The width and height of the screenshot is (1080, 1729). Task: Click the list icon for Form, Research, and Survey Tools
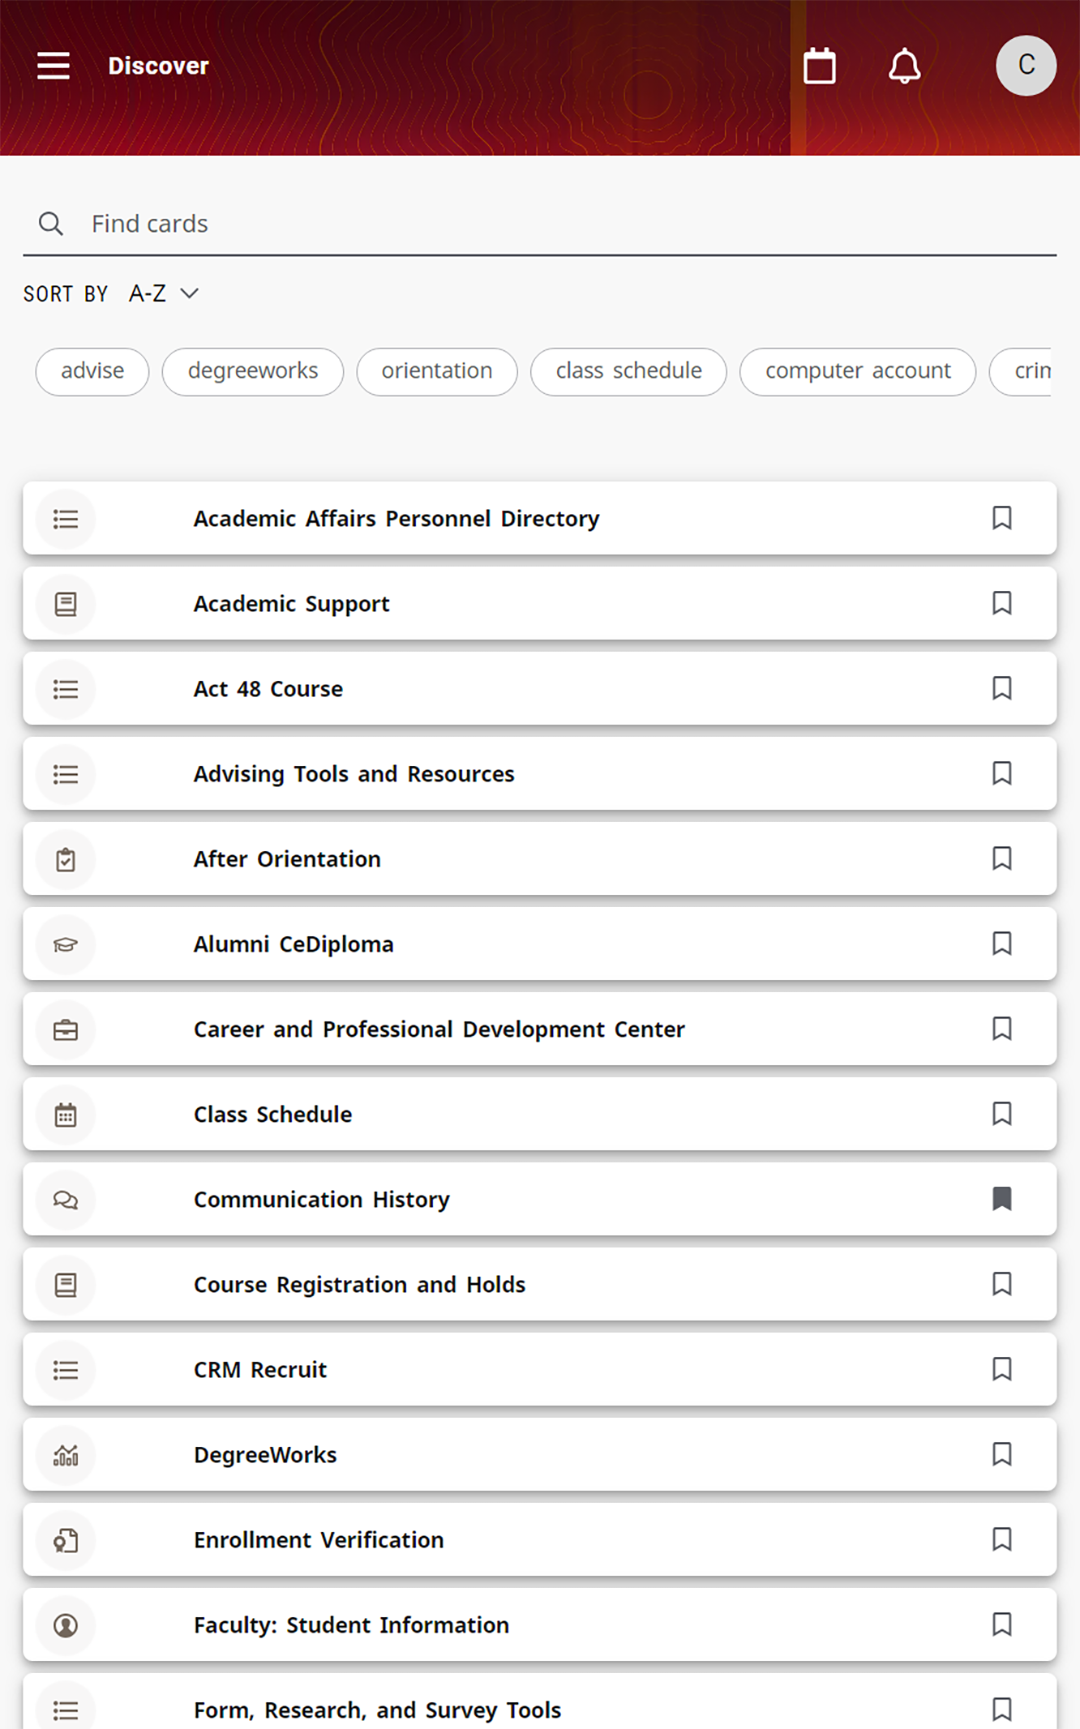pyautogui.click(x=66, y=1710)
